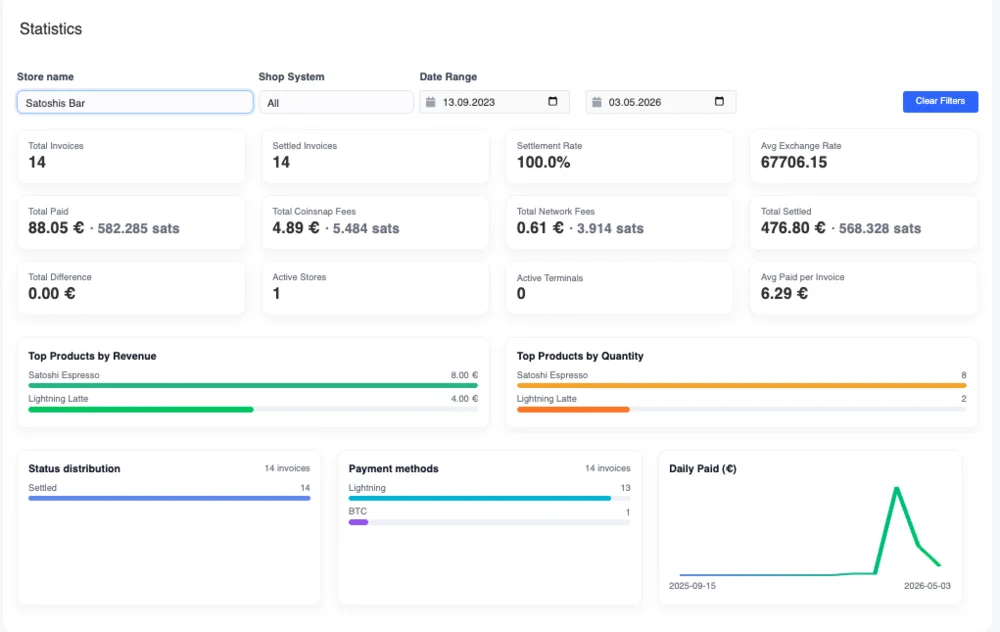Click the Statistics page title
Viewport: 1000px width, 632px height.
coord(51,29)
